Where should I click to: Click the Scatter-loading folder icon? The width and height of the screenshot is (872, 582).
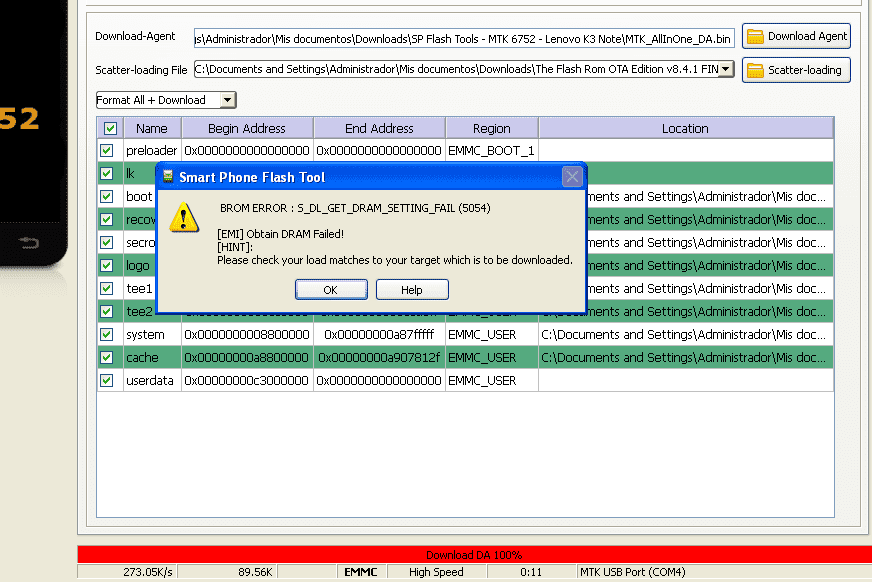click(x=755, y=71)
